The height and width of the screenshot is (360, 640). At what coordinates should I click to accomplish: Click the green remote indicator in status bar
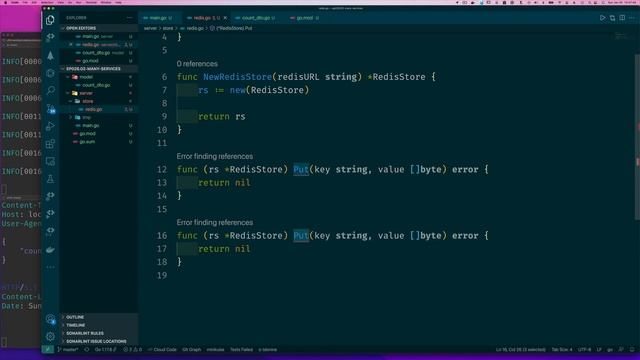click(x=47, y=350)
